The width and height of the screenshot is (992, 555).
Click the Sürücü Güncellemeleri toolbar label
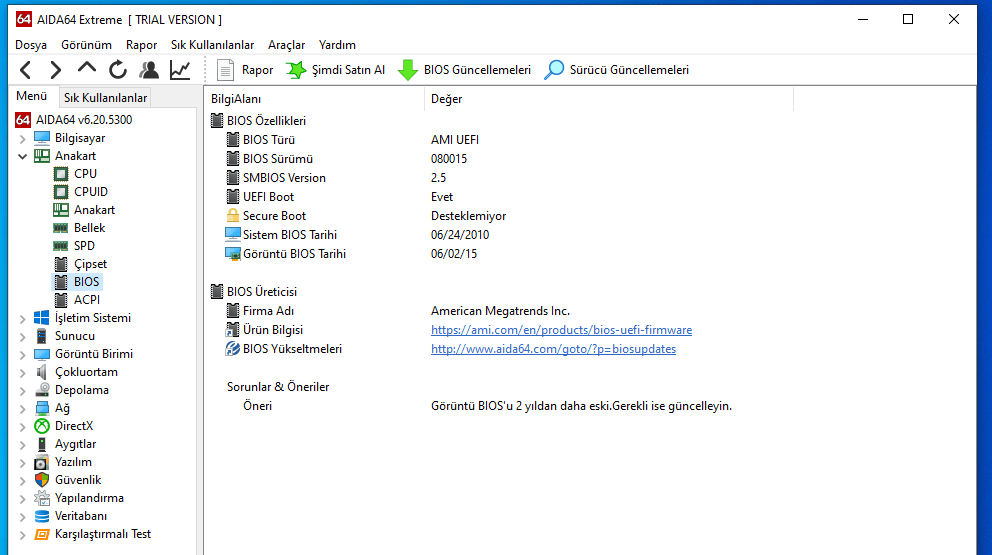point(629,70)
